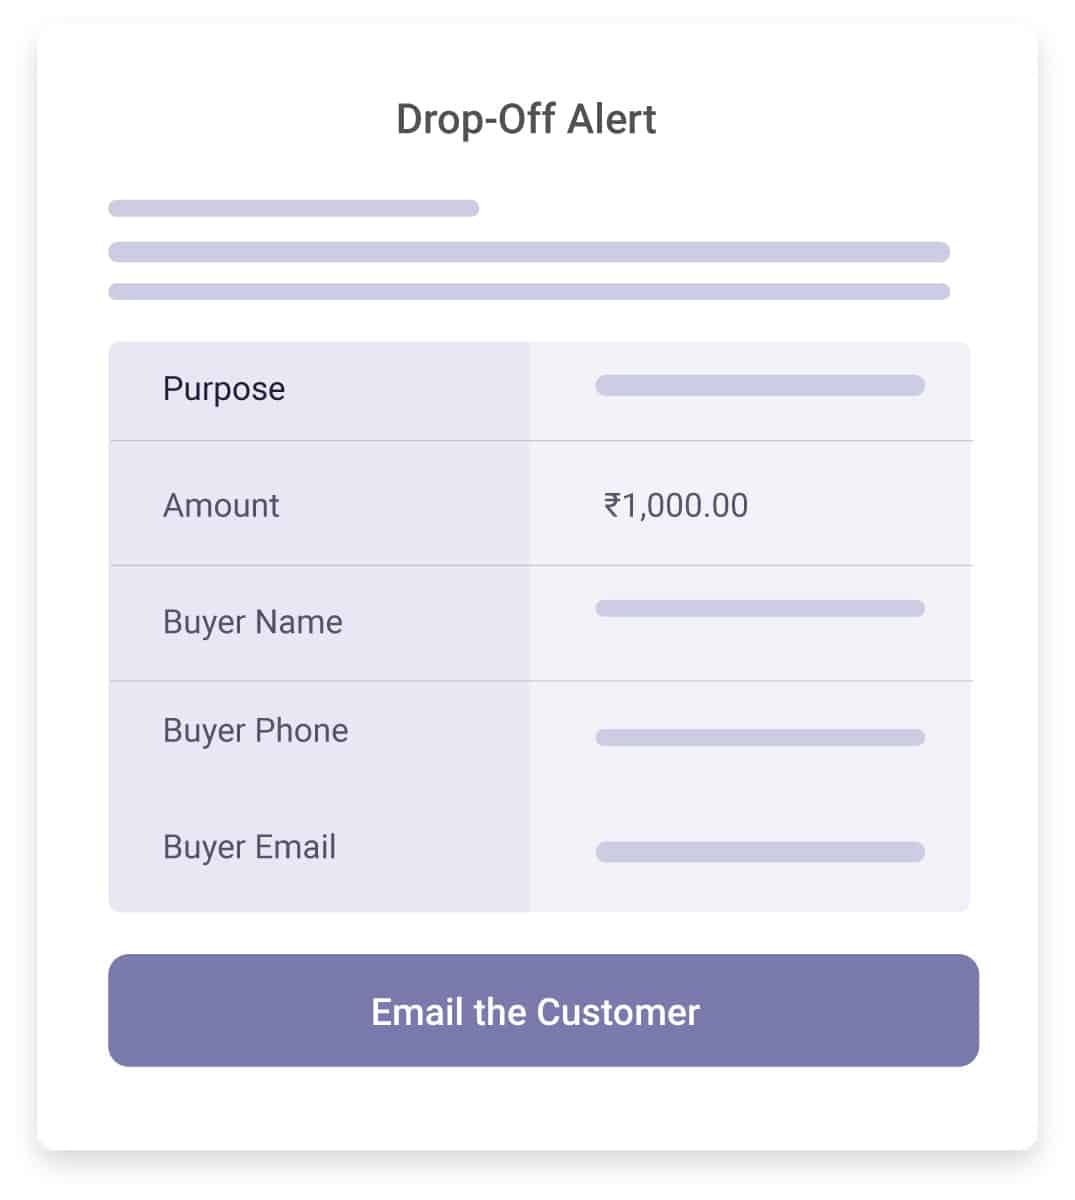This screenshot has width=1075, height=1200.
Task: Select the Buyer Name label
Action: tap(252, 622)
